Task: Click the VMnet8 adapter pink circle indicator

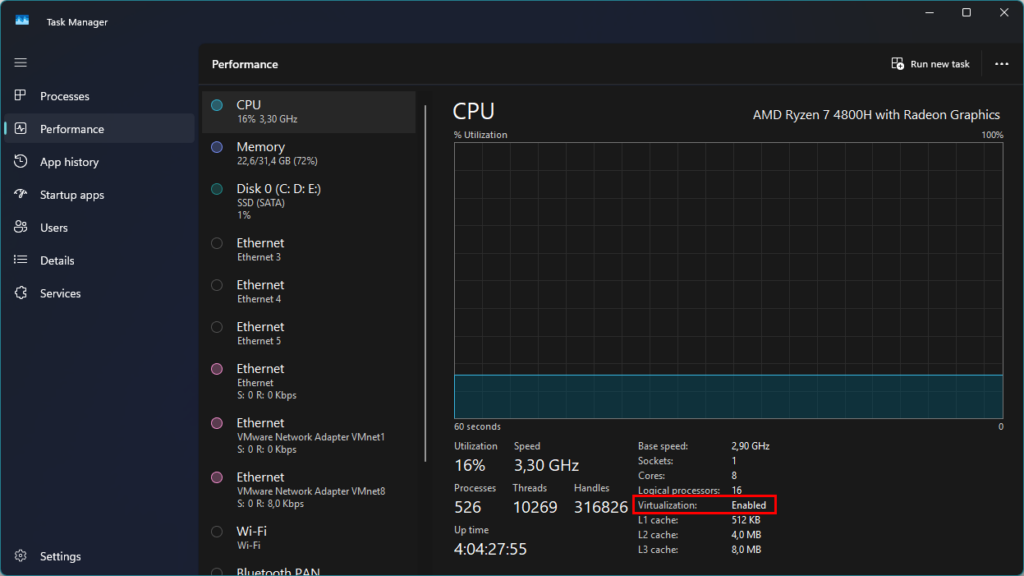Action: point(217,477)
